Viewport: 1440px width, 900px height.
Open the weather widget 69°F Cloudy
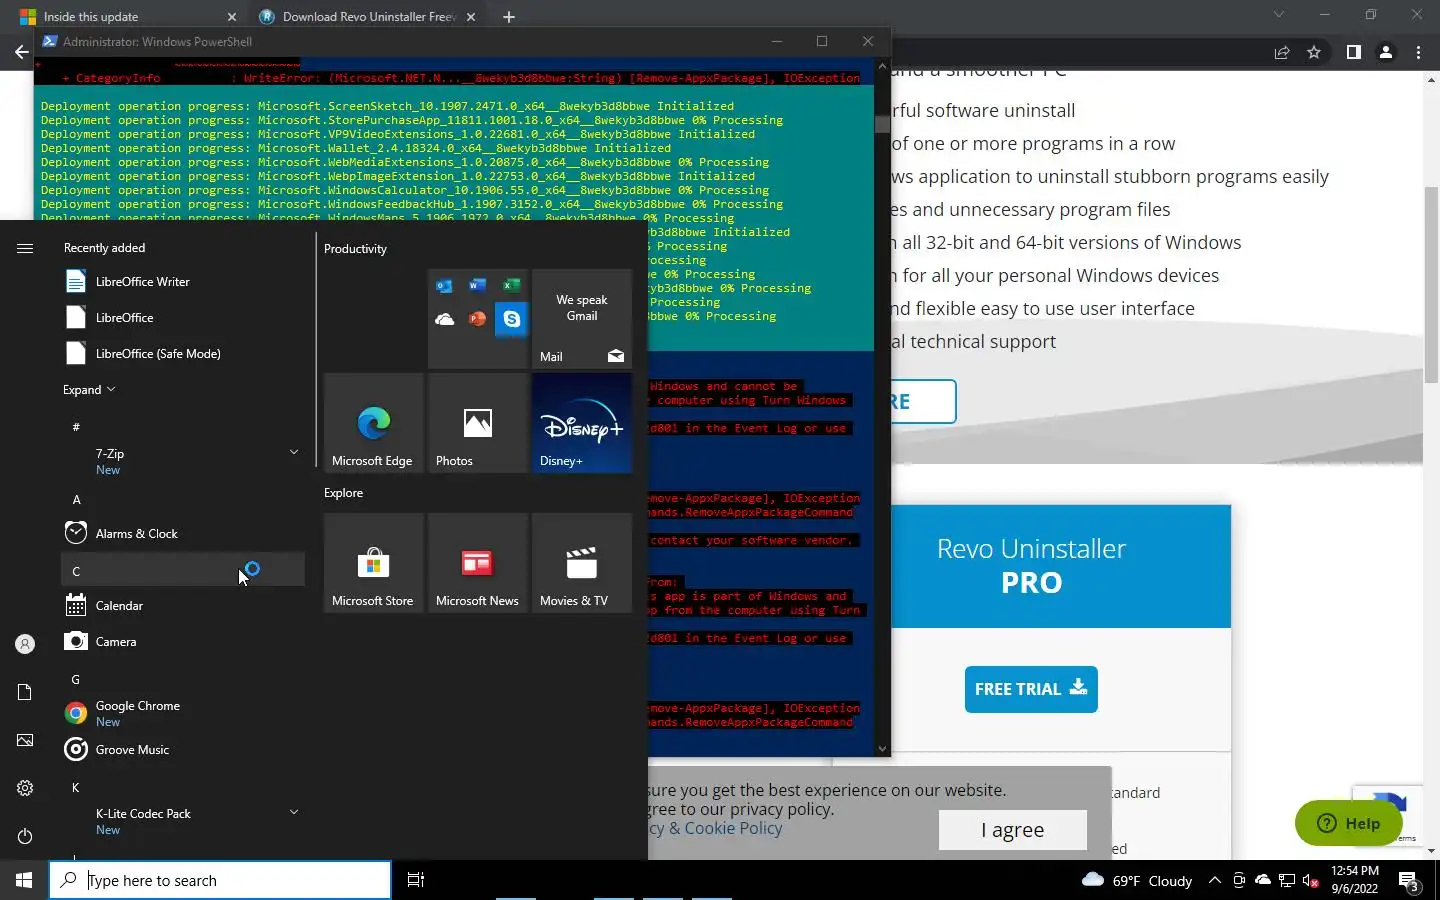coord(1137,881)
